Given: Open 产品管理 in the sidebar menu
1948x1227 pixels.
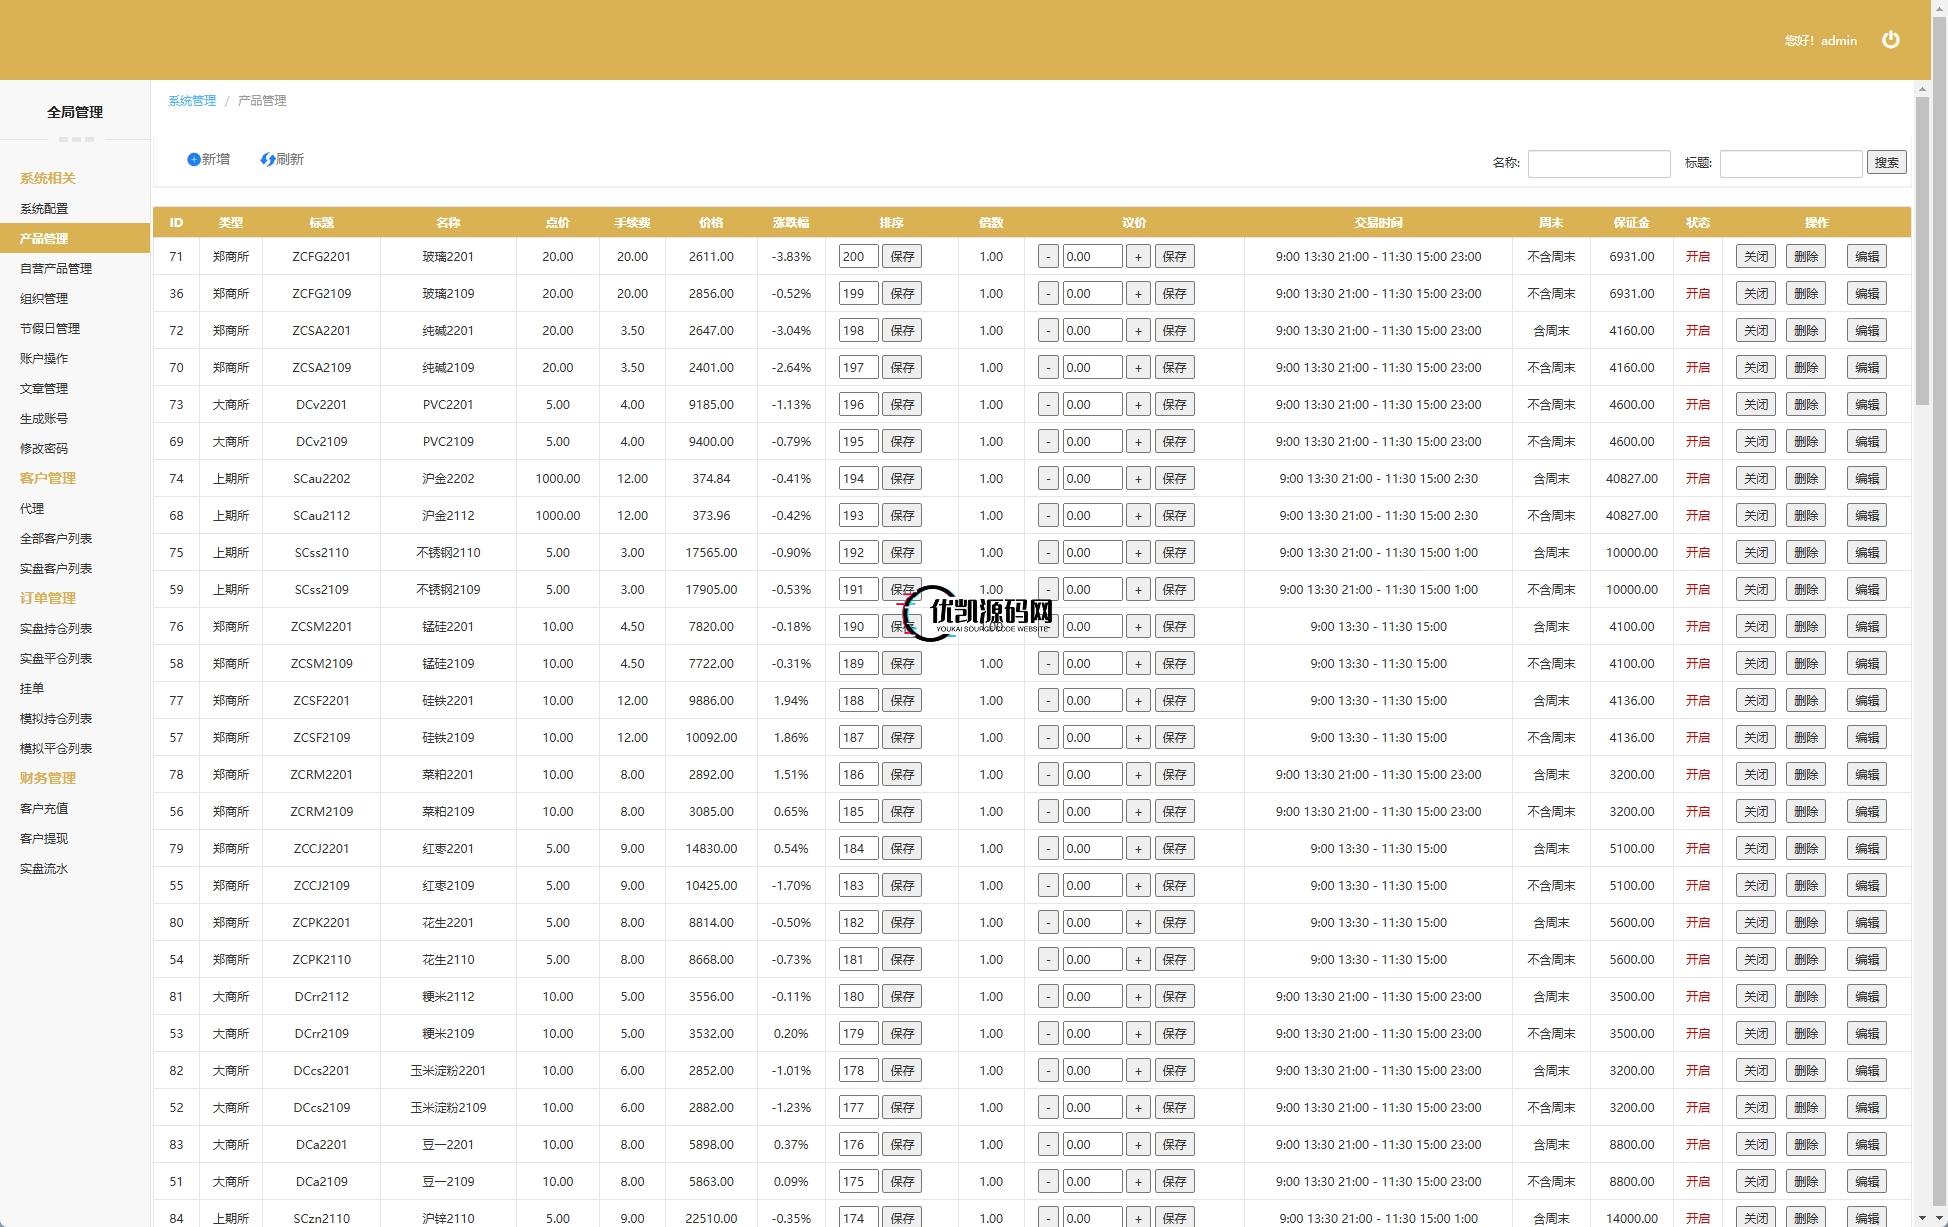Looking at the screenshot, I should [44, 239].
